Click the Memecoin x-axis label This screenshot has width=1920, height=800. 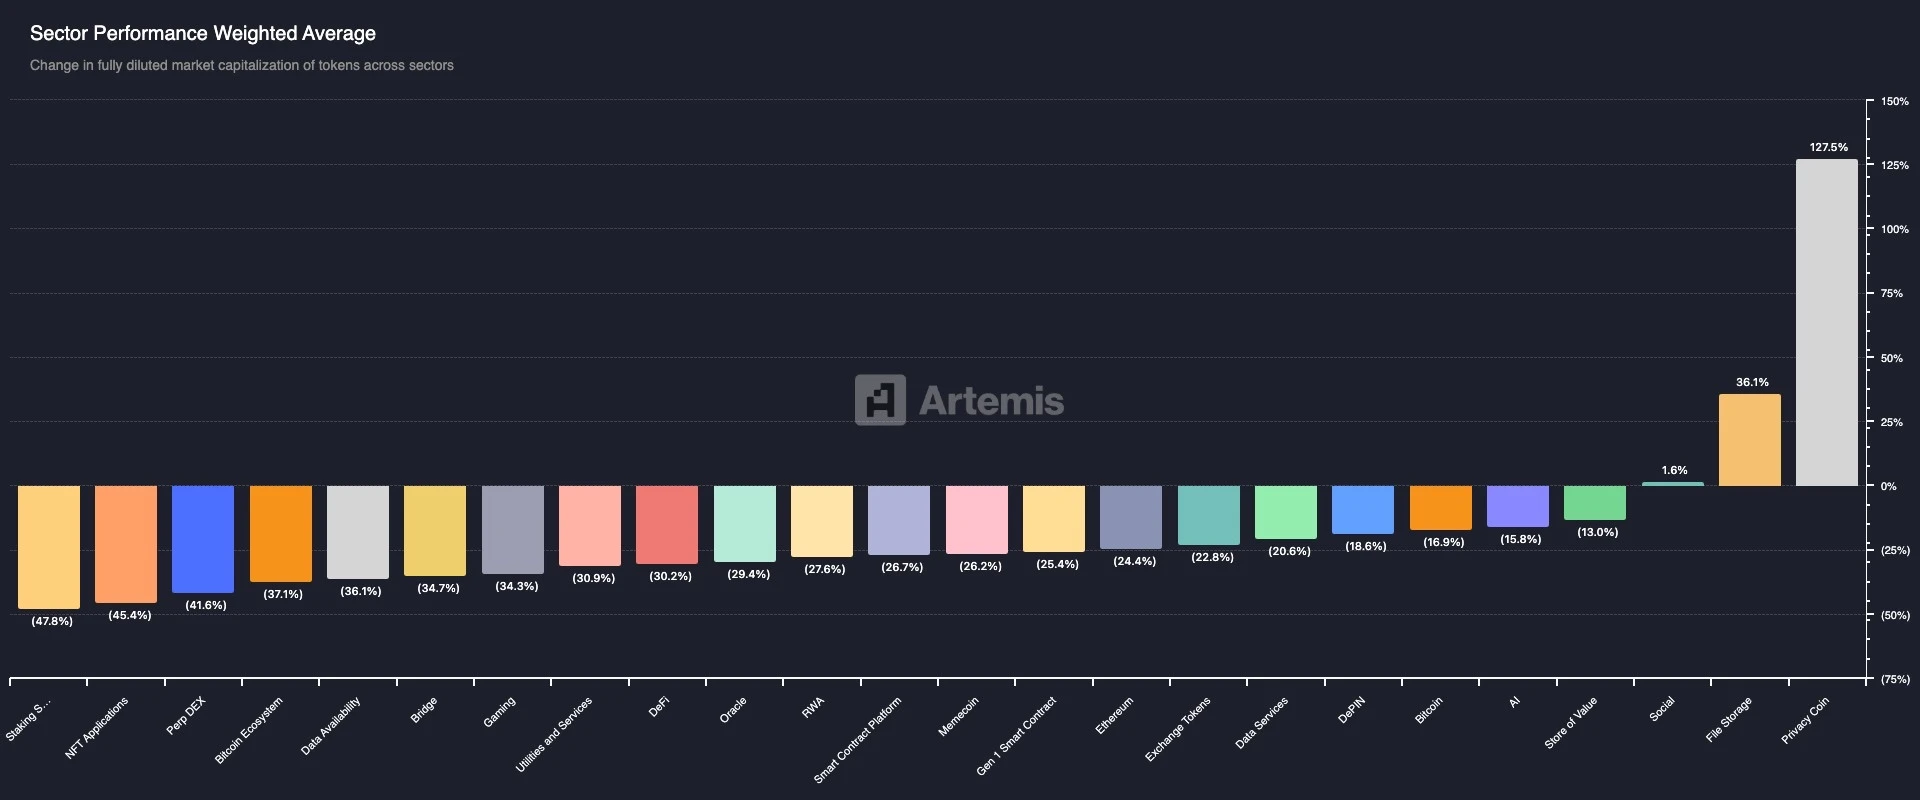point(958,717)
